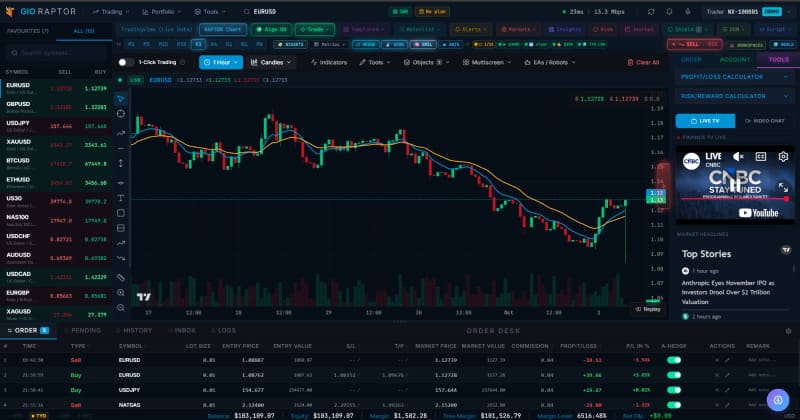Open notifications bell icon
800x420 pixels.
point(669,11)
